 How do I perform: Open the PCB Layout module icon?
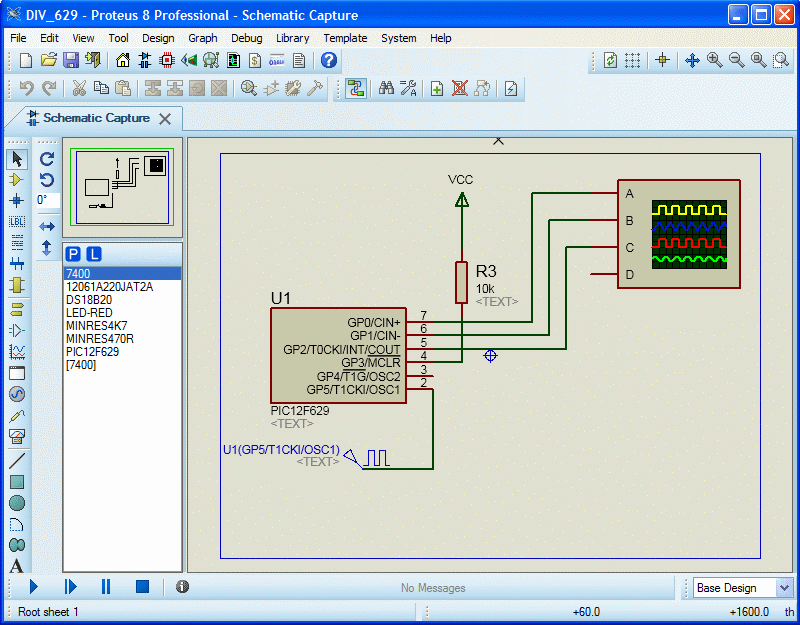pyautogui.click(x=167, y=61)
